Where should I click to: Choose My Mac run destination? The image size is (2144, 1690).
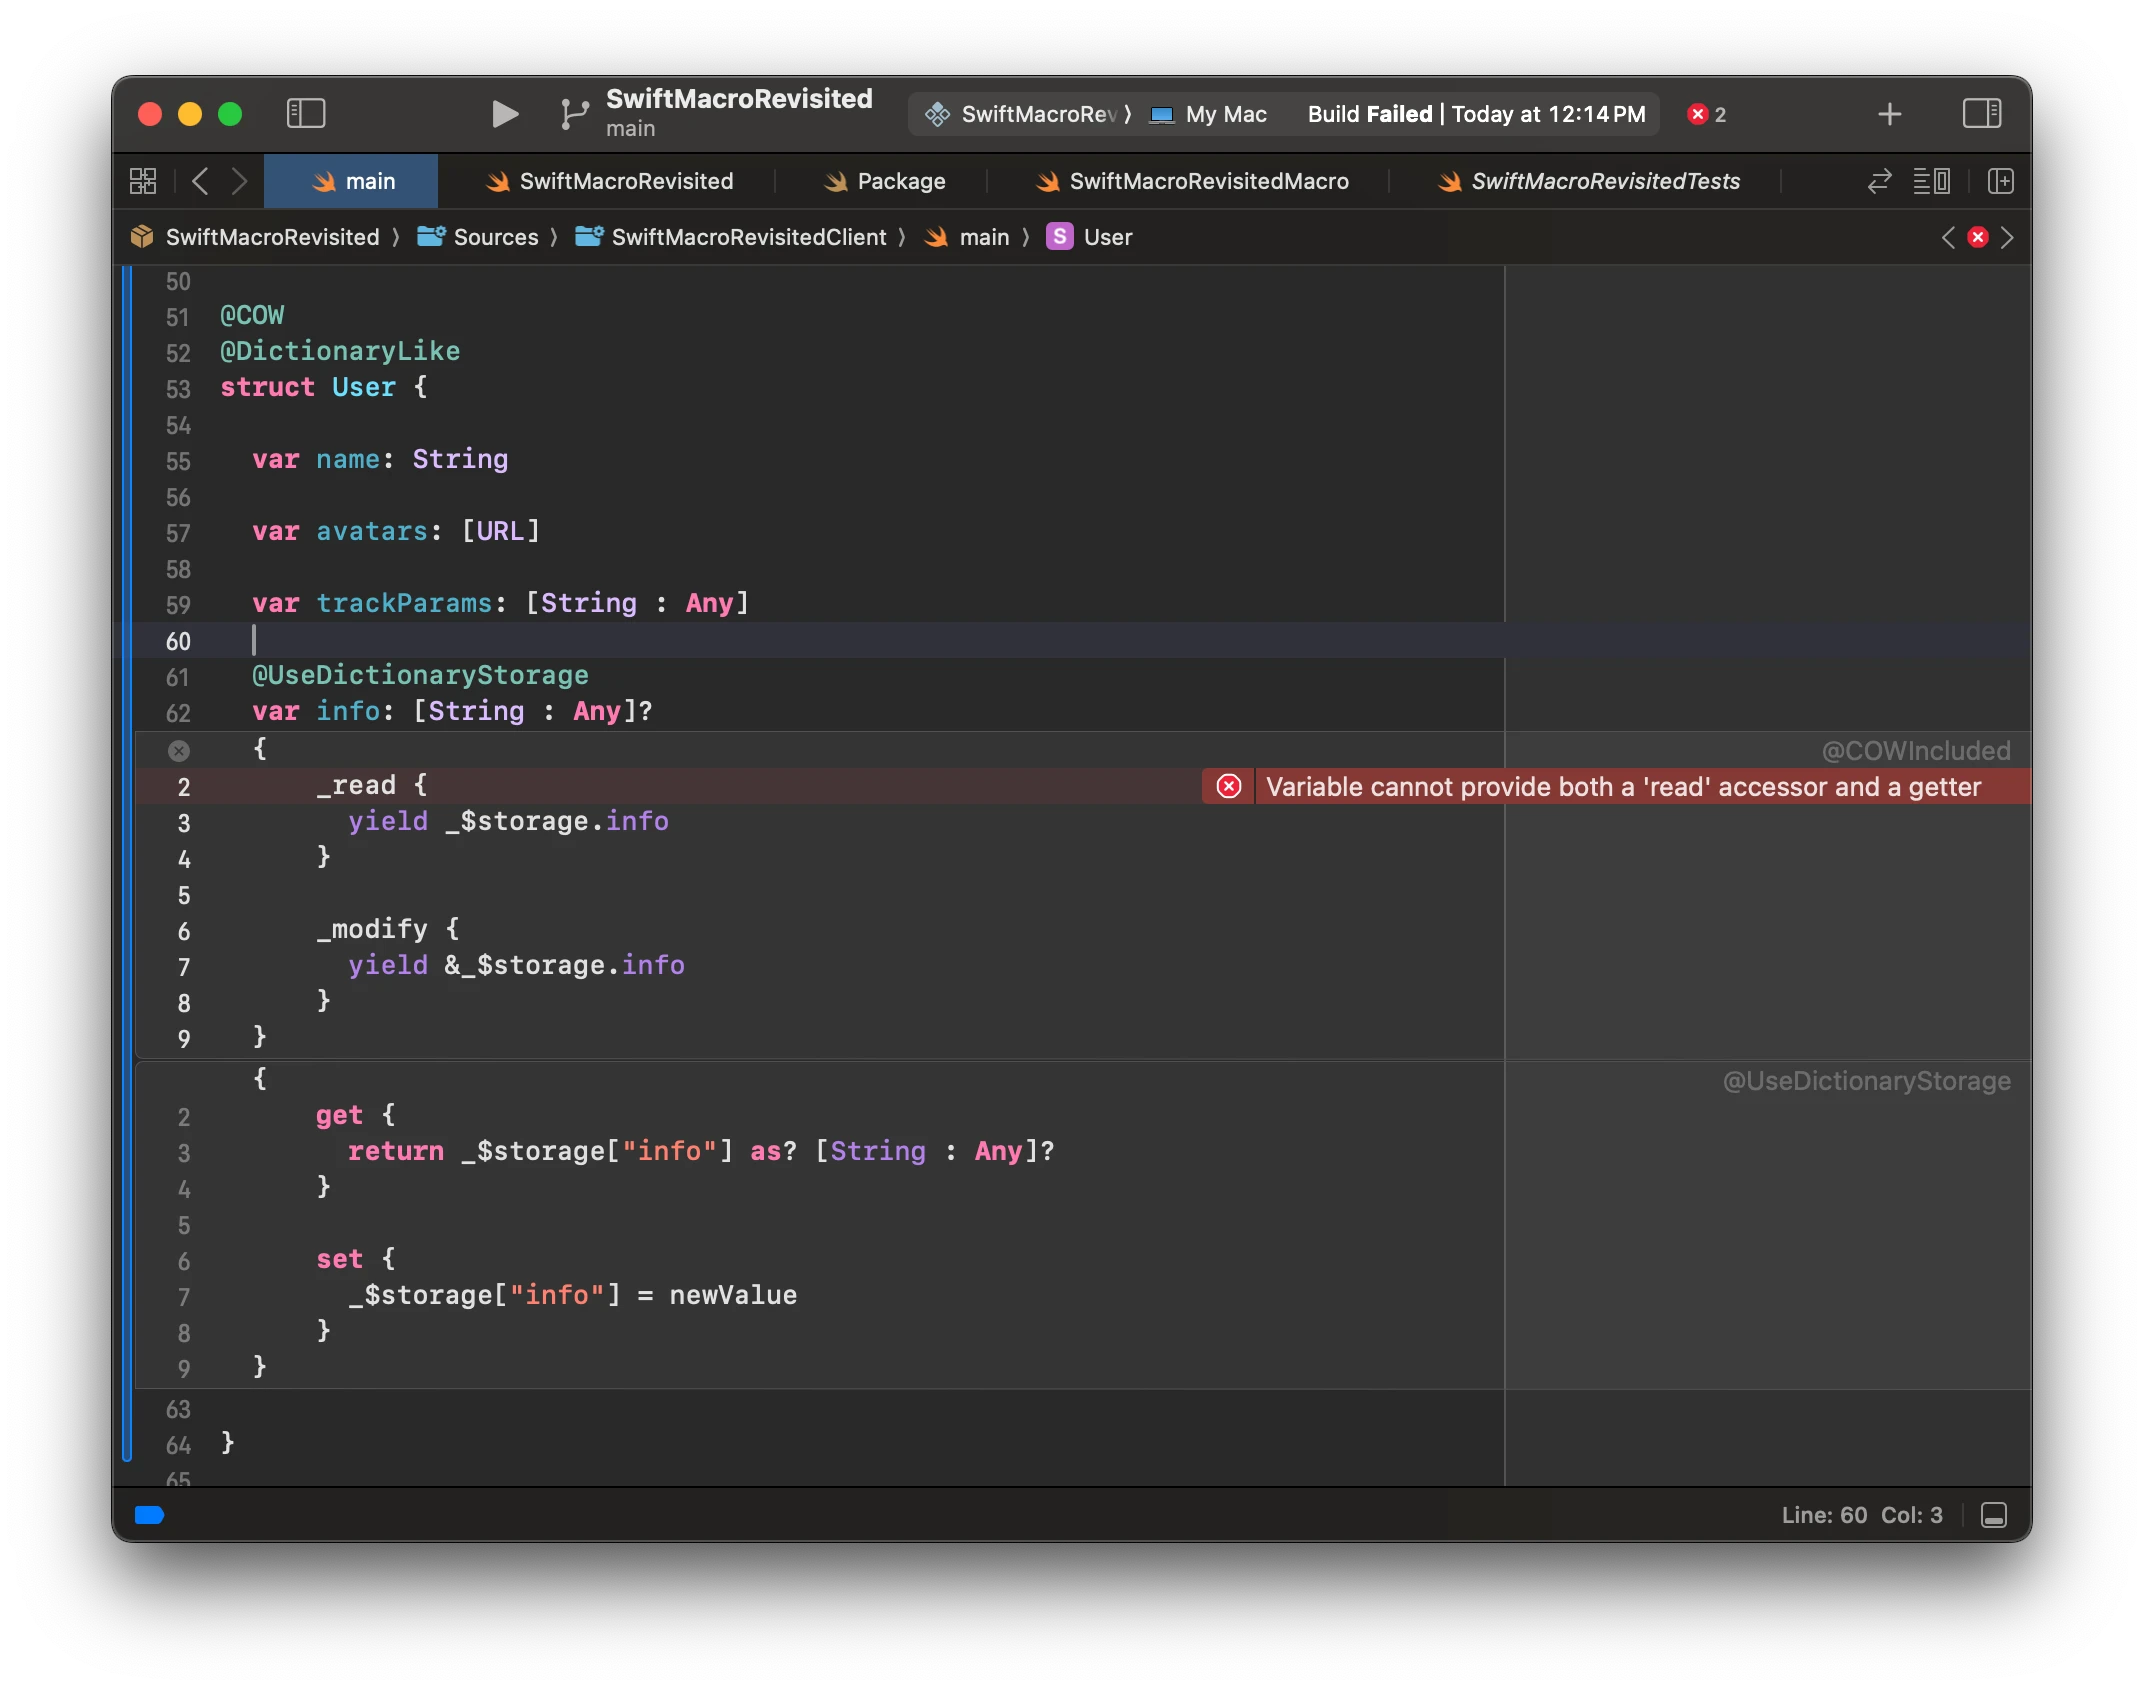pos(1208,114)
